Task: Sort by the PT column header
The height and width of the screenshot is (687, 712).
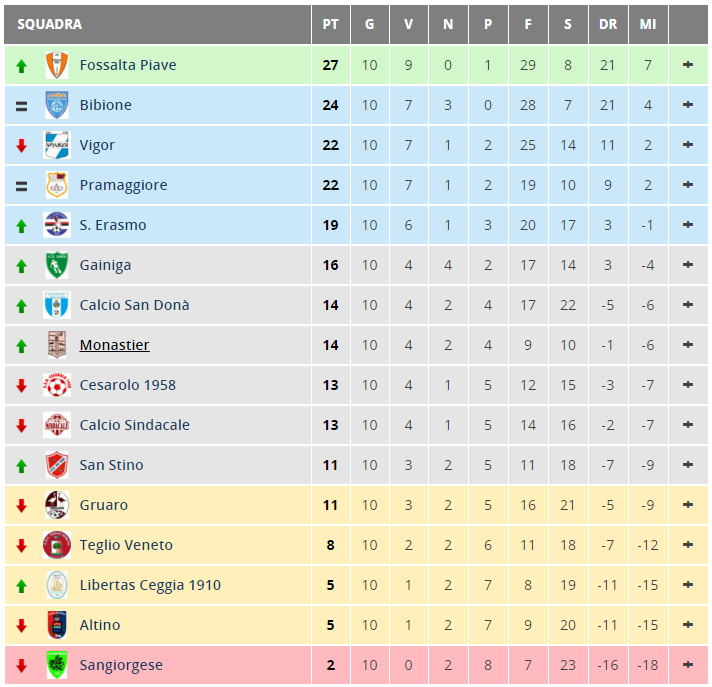Action: pyautogui.click(x=331, y=25)
